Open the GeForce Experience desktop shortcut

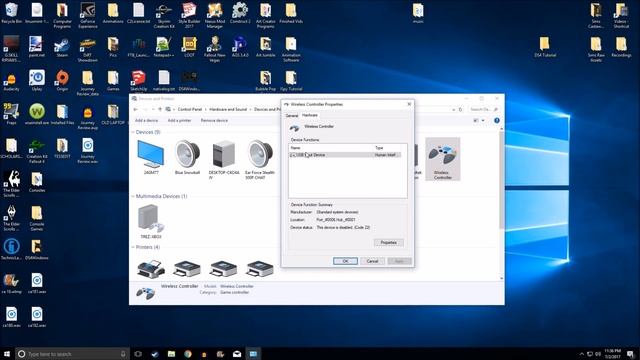pos(87,15)
